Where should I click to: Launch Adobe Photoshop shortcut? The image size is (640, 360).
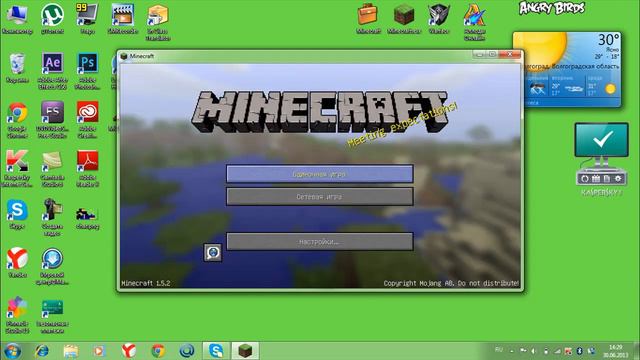[87, 71]
